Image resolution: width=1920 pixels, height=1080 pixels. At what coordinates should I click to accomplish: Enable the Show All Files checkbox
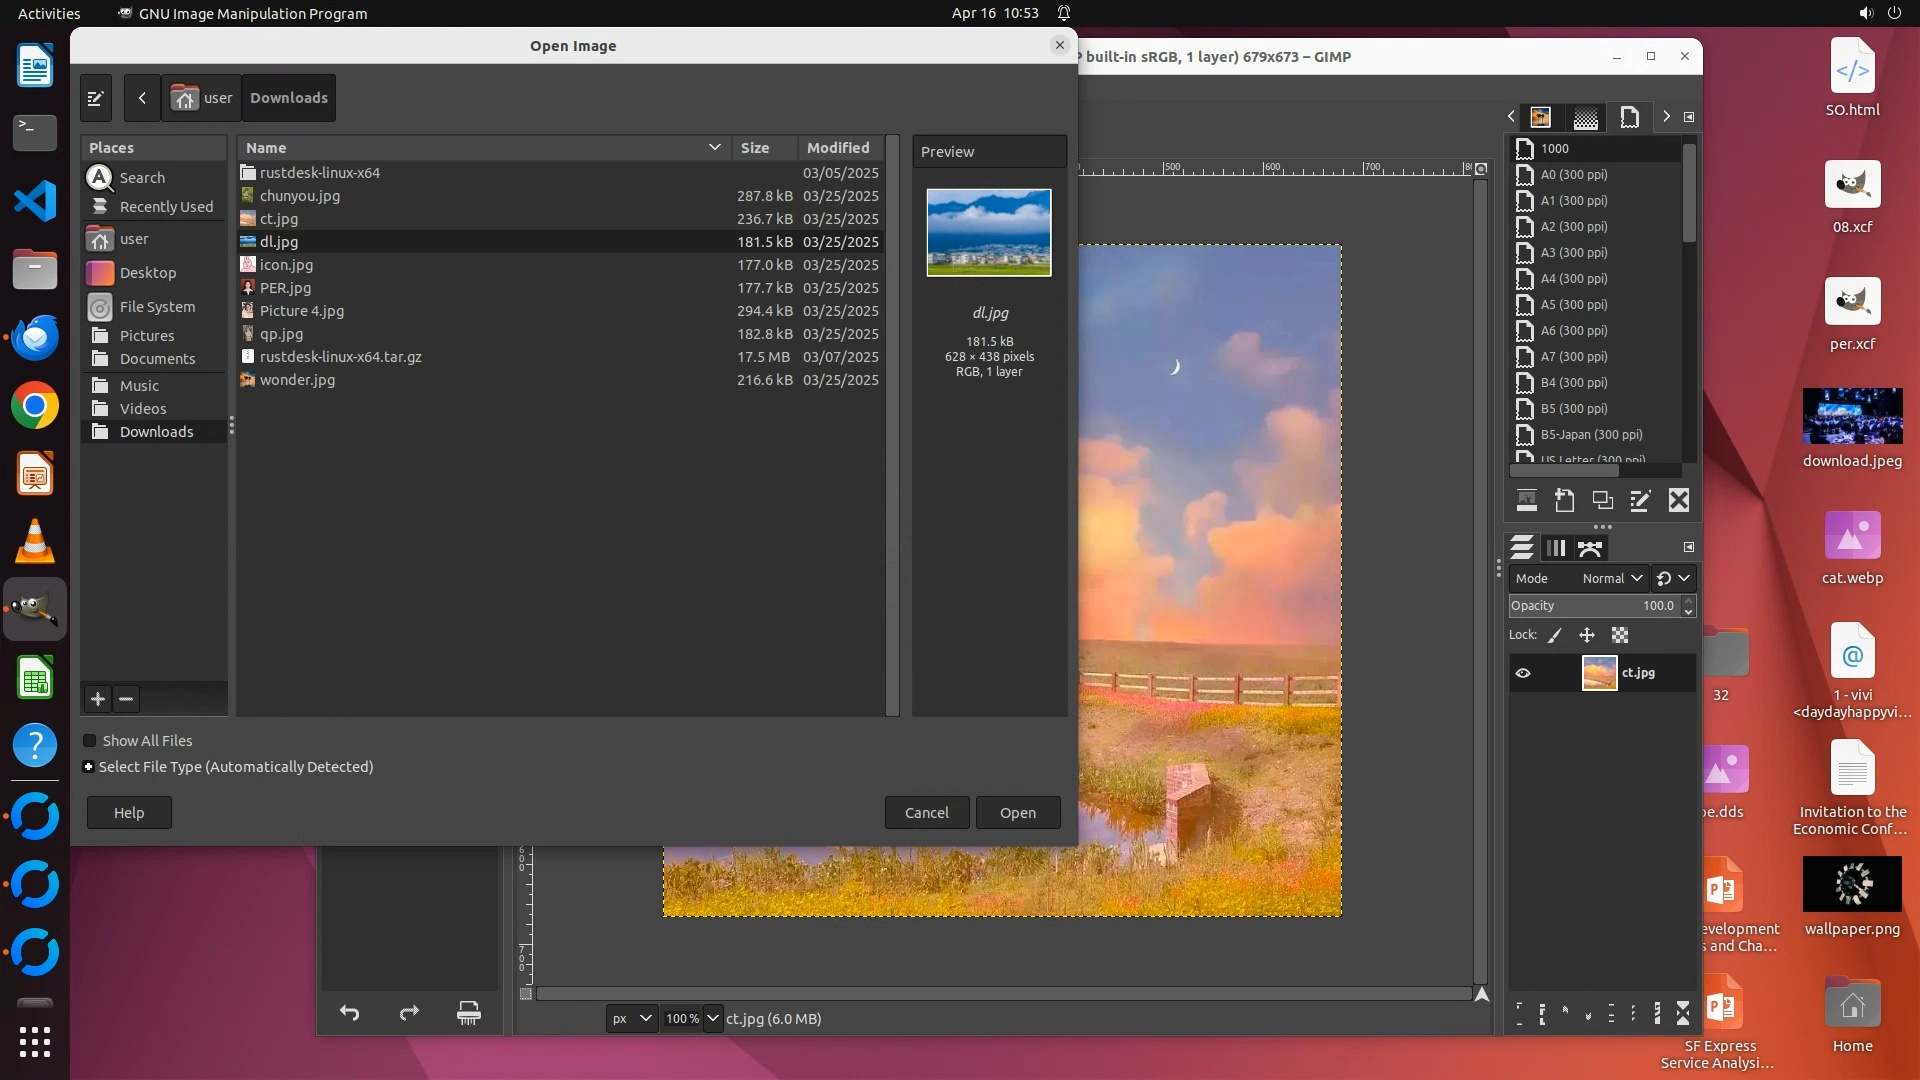(x=90, y=741)
